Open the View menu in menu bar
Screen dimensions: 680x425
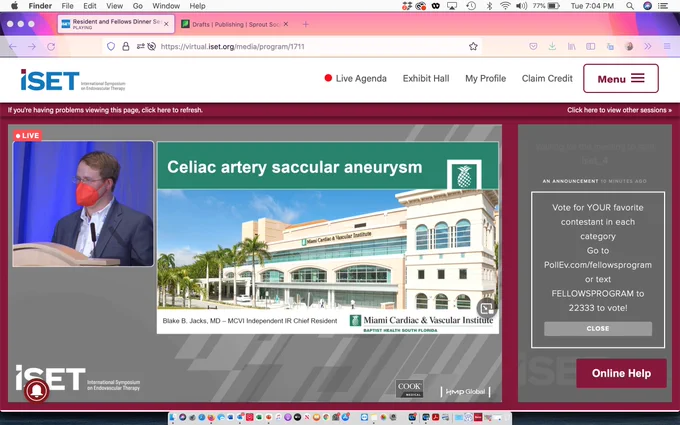(x=114, y=6)
